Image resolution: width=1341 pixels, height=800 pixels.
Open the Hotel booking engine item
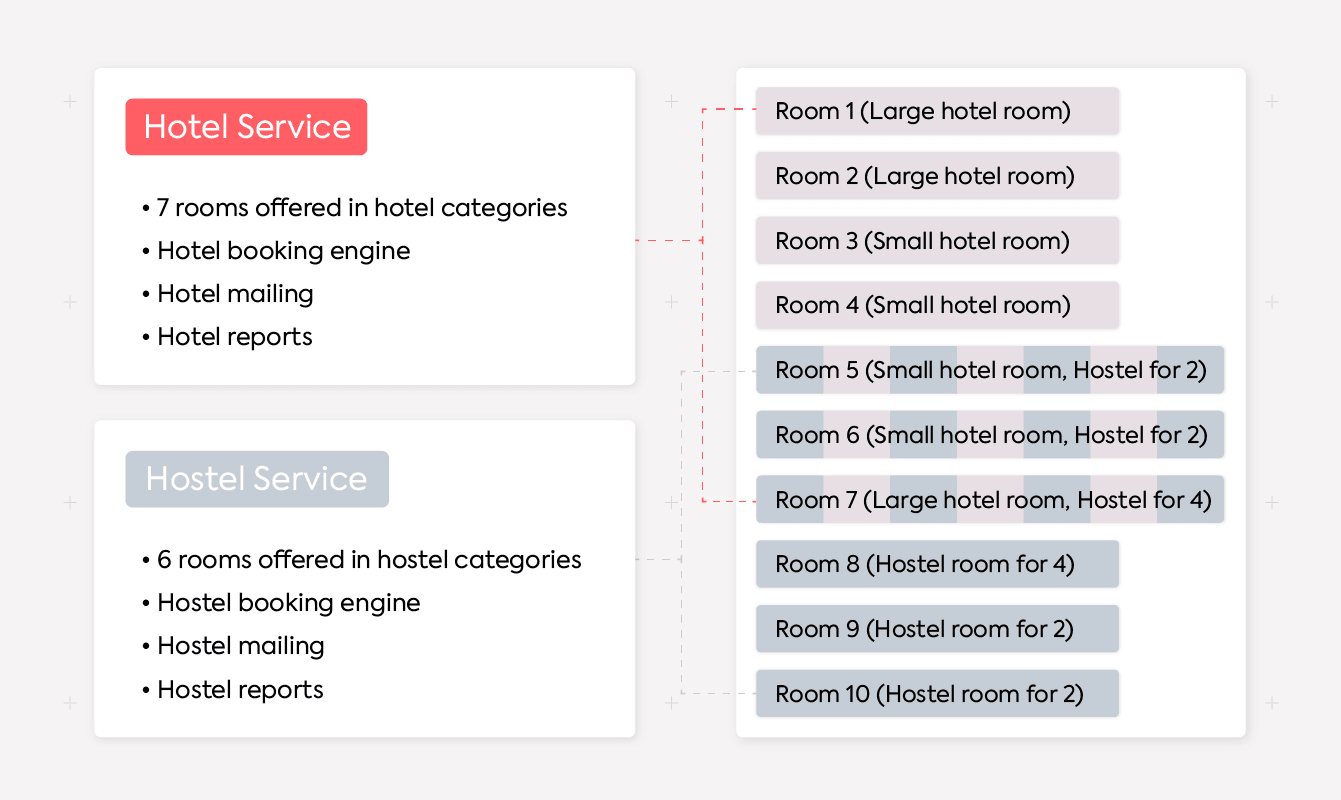(x=283, y=251)
